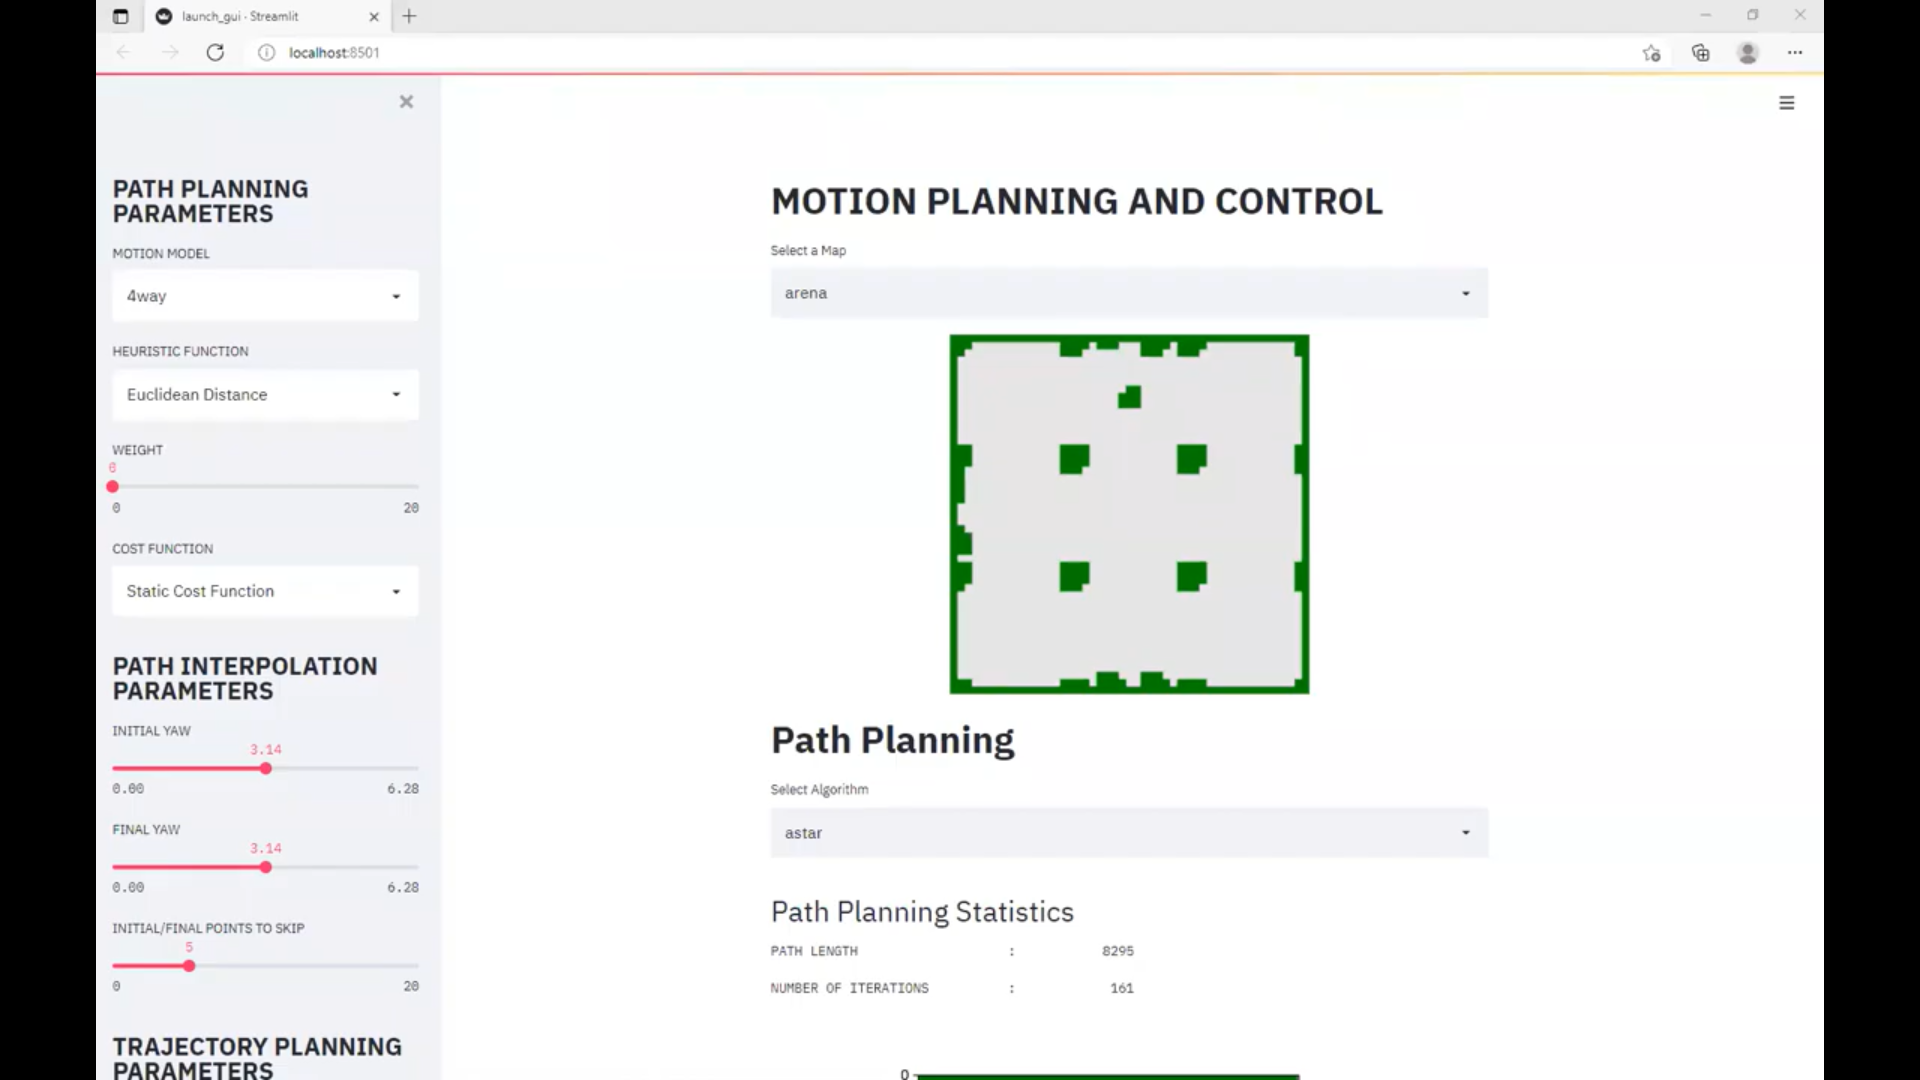
Task: Expand the Heuristic Function Euclidean Distance dropdown
Action: (265, 394)
